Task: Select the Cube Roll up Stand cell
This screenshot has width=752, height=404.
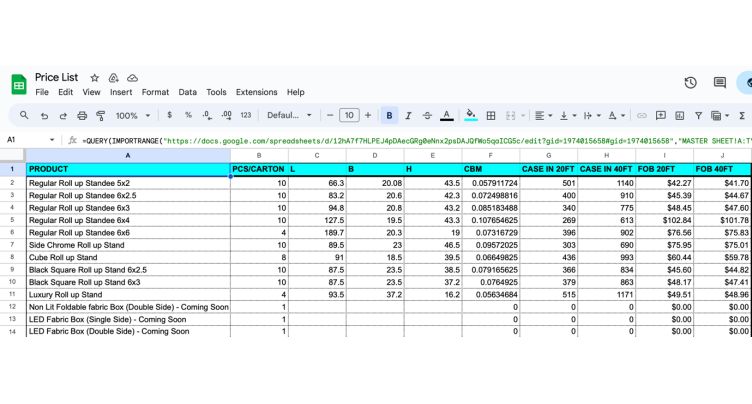Action: click(x=128, y=258)
